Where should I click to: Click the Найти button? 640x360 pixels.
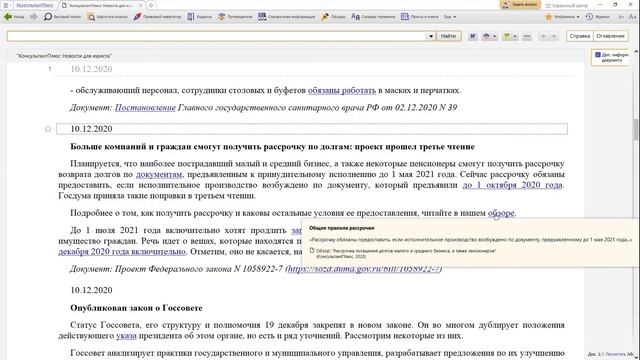click(x=448, y=36)
